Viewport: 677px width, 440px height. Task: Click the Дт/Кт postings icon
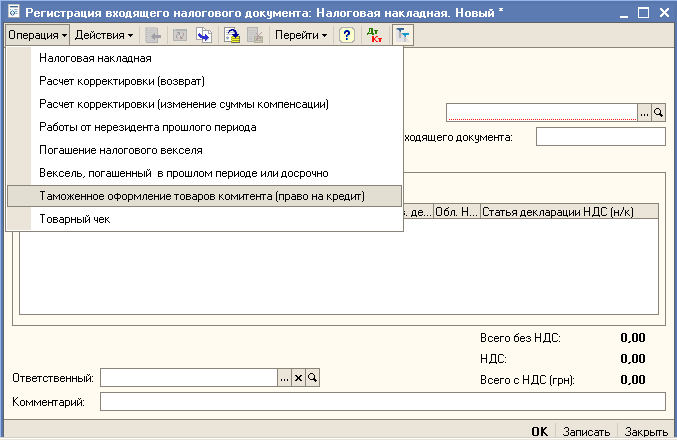point(374,35)
